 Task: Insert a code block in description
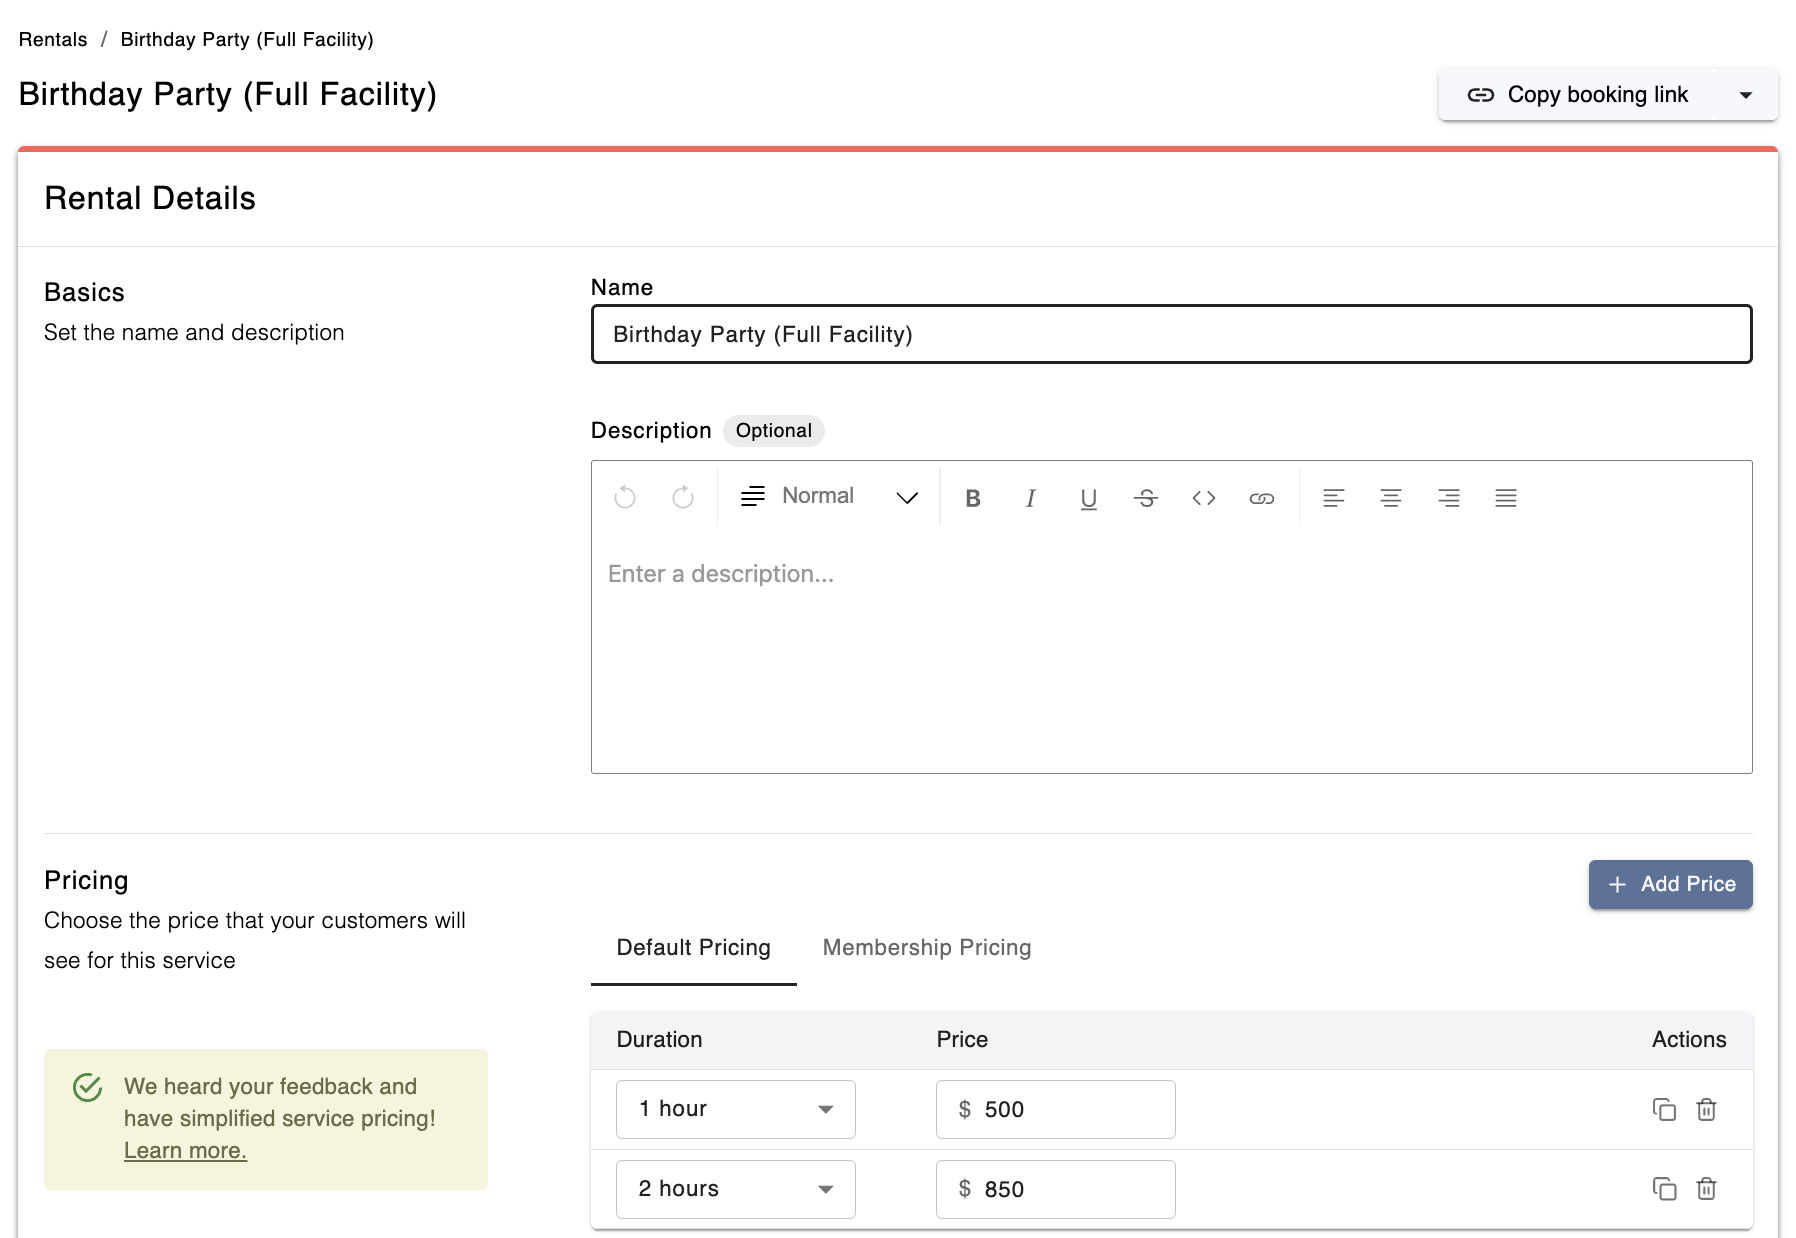[1204, 498]
